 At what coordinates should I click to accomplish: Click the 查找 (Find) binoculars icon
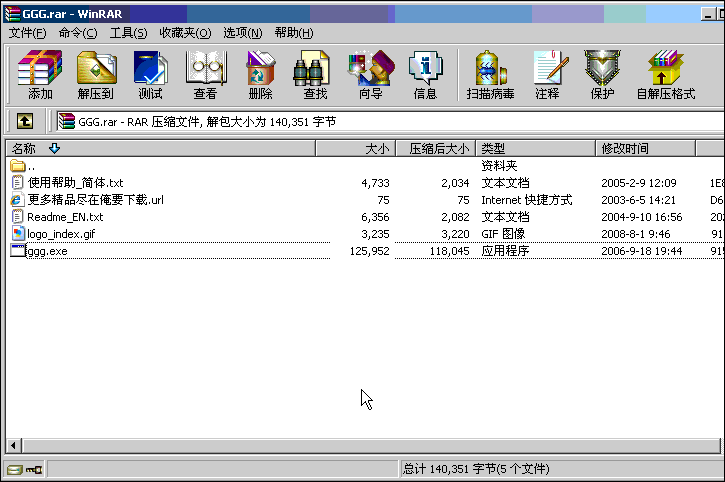point(311,68)
